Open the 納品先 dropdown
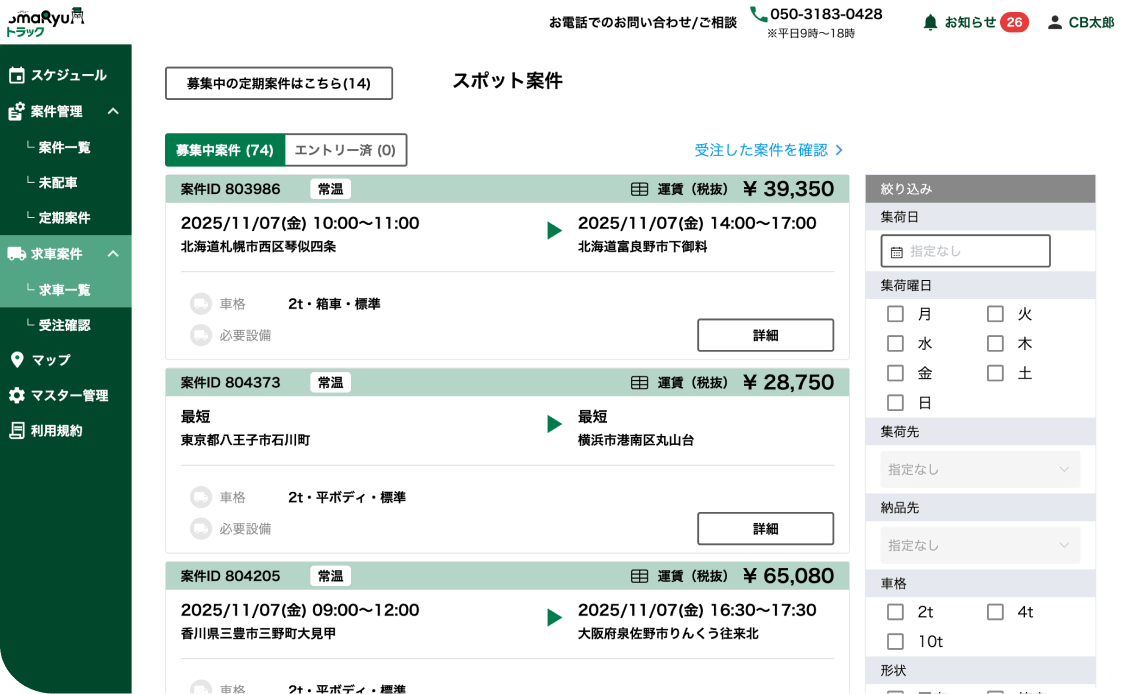Image resolution: width=1126 pixels, height=694 pixels. coord(979,545)
